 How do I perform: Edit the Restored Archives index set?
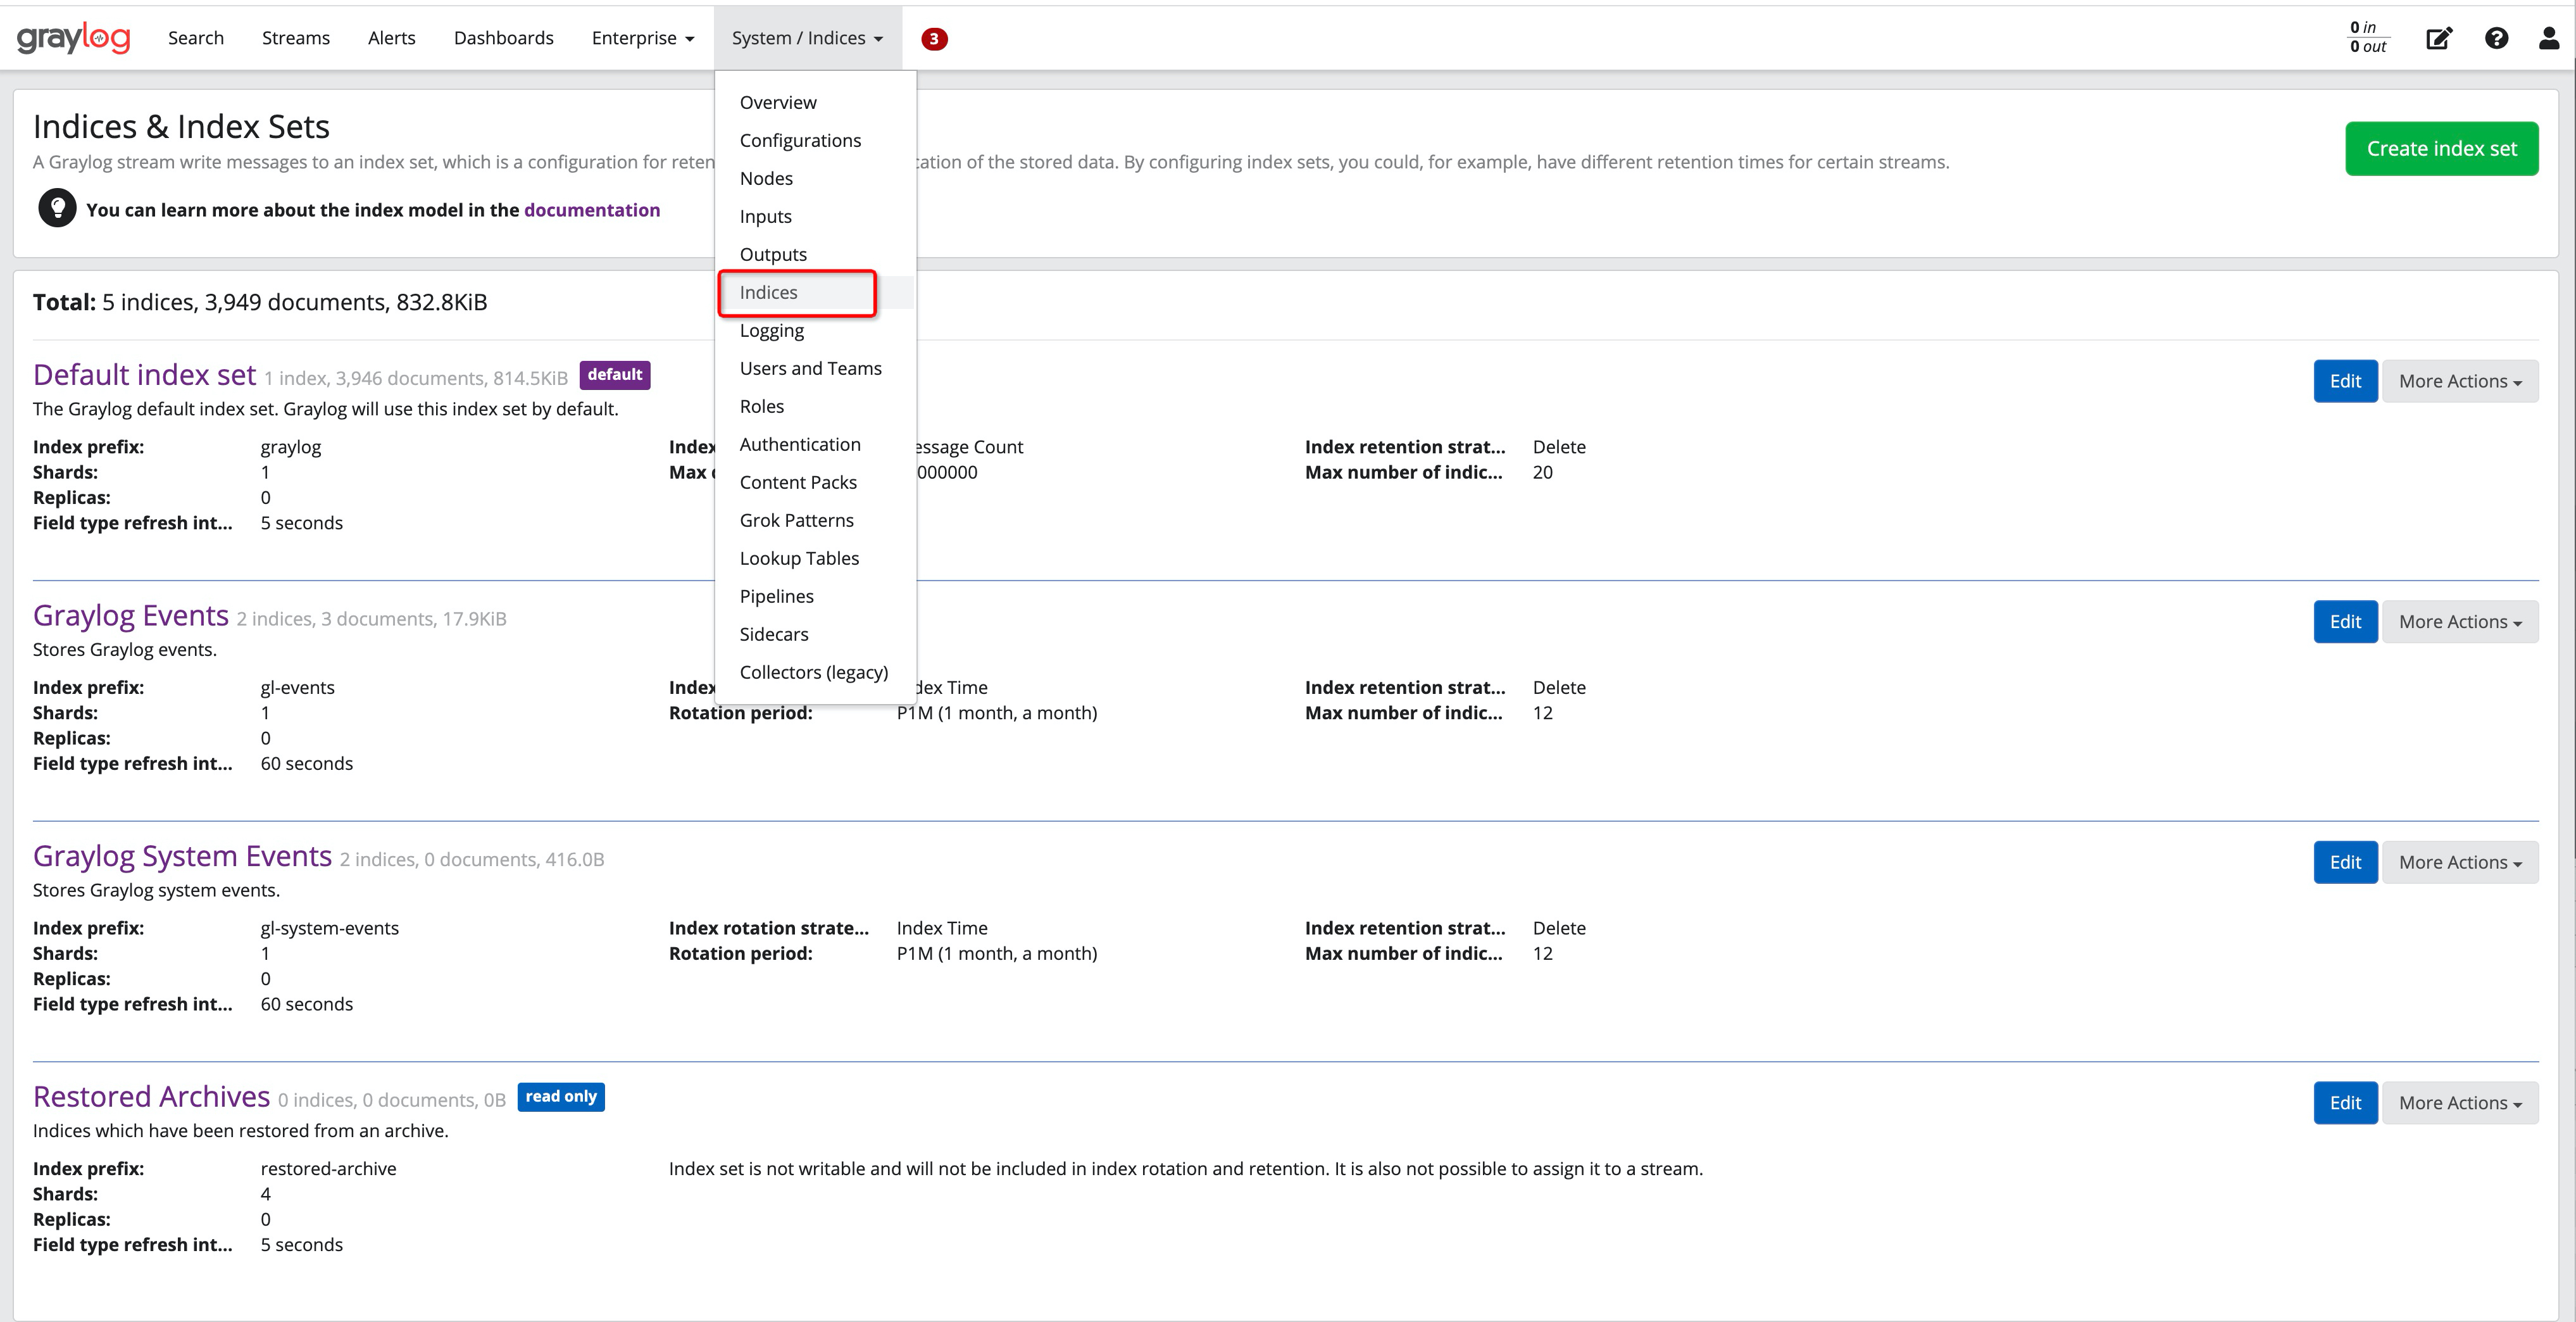point(2345,1102)
